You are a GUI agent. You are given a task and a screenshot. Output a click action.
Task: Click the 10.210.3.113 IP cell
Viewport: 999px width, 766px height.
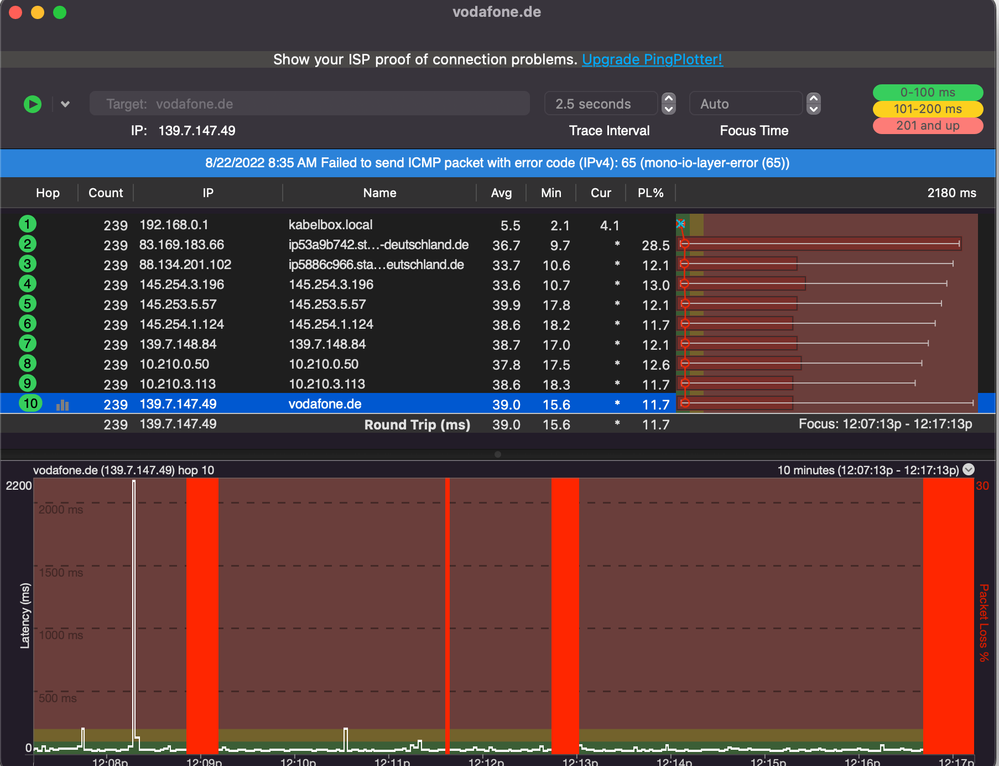click(x=178, y=384)
